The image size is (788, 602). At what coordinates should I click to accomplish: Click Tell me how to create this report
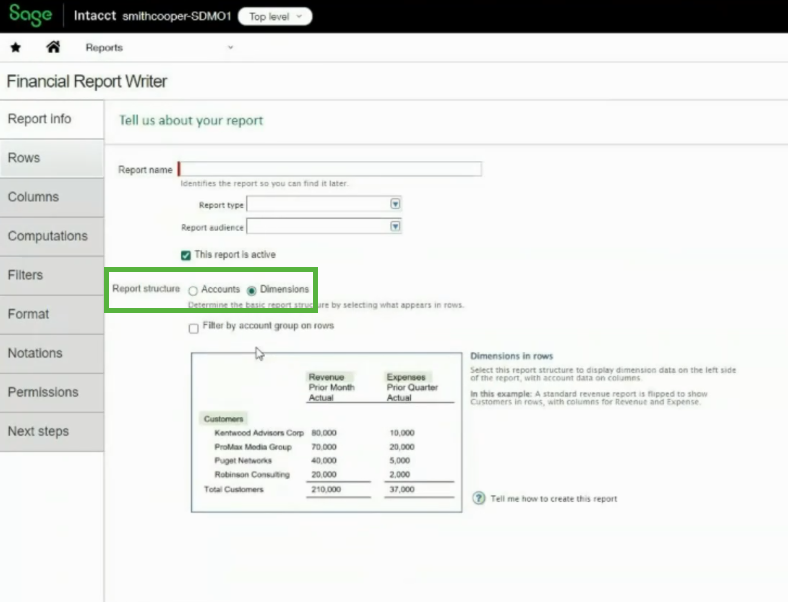click(x=553, y=498)
